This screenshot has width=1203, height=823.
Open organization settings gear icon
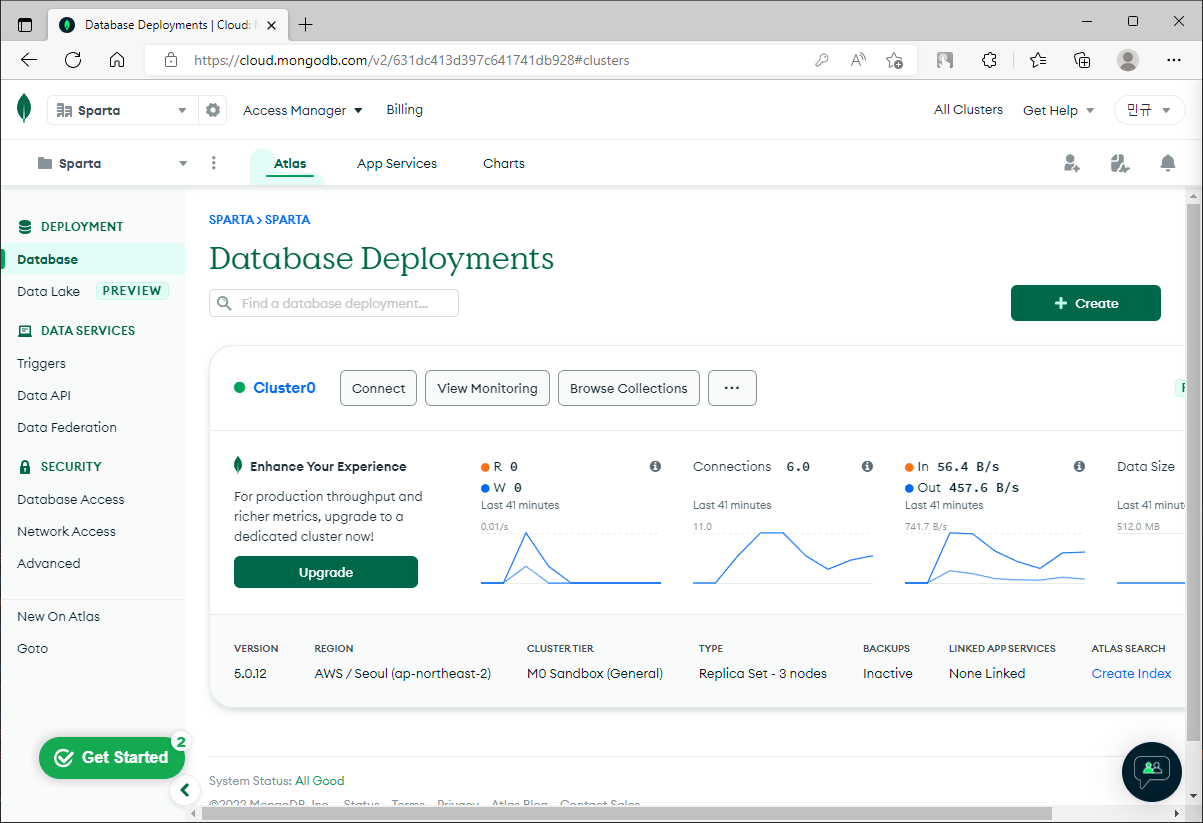pos(213,110)
